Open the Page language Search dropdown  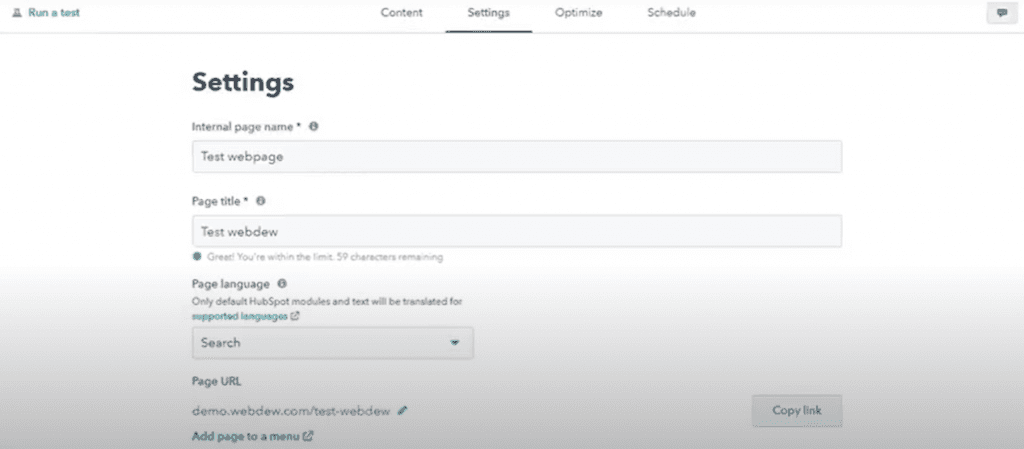click(332, 343)
